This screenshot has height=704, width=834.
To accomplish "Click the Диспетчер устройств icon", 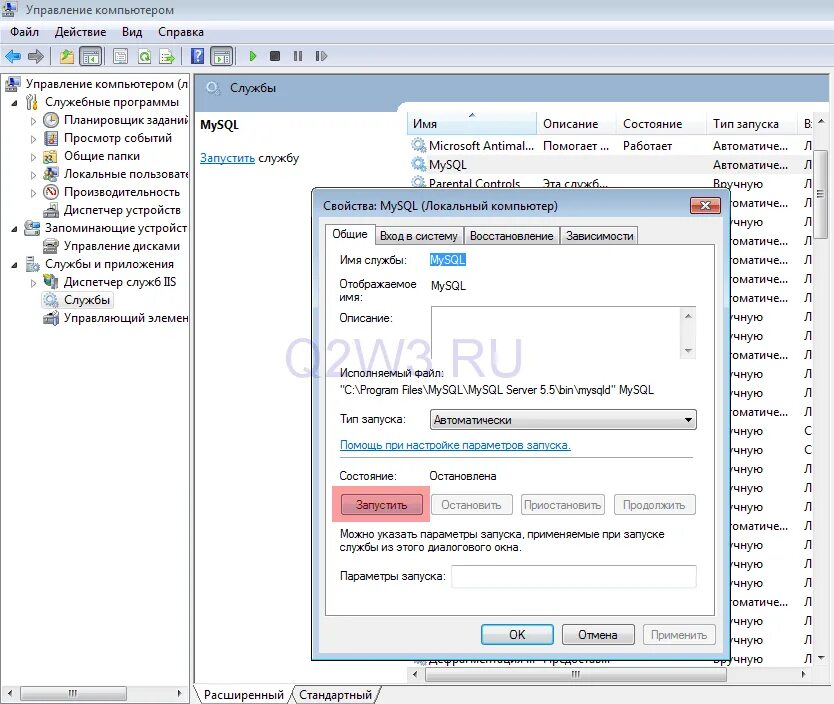I will 51,210.
